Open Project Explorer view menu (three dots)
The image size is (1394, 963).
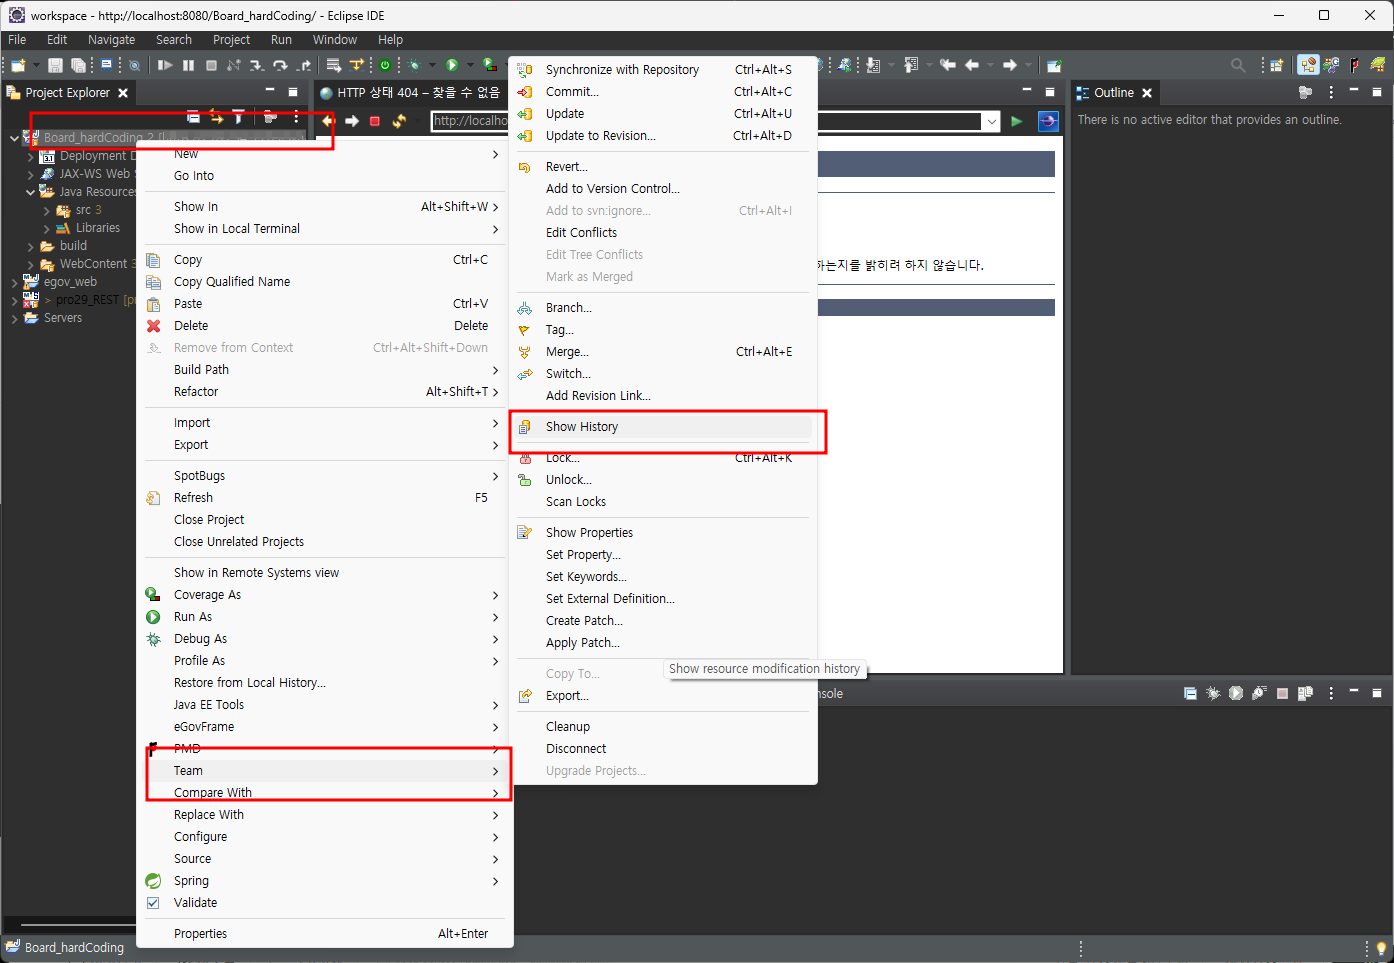point(296,117)
